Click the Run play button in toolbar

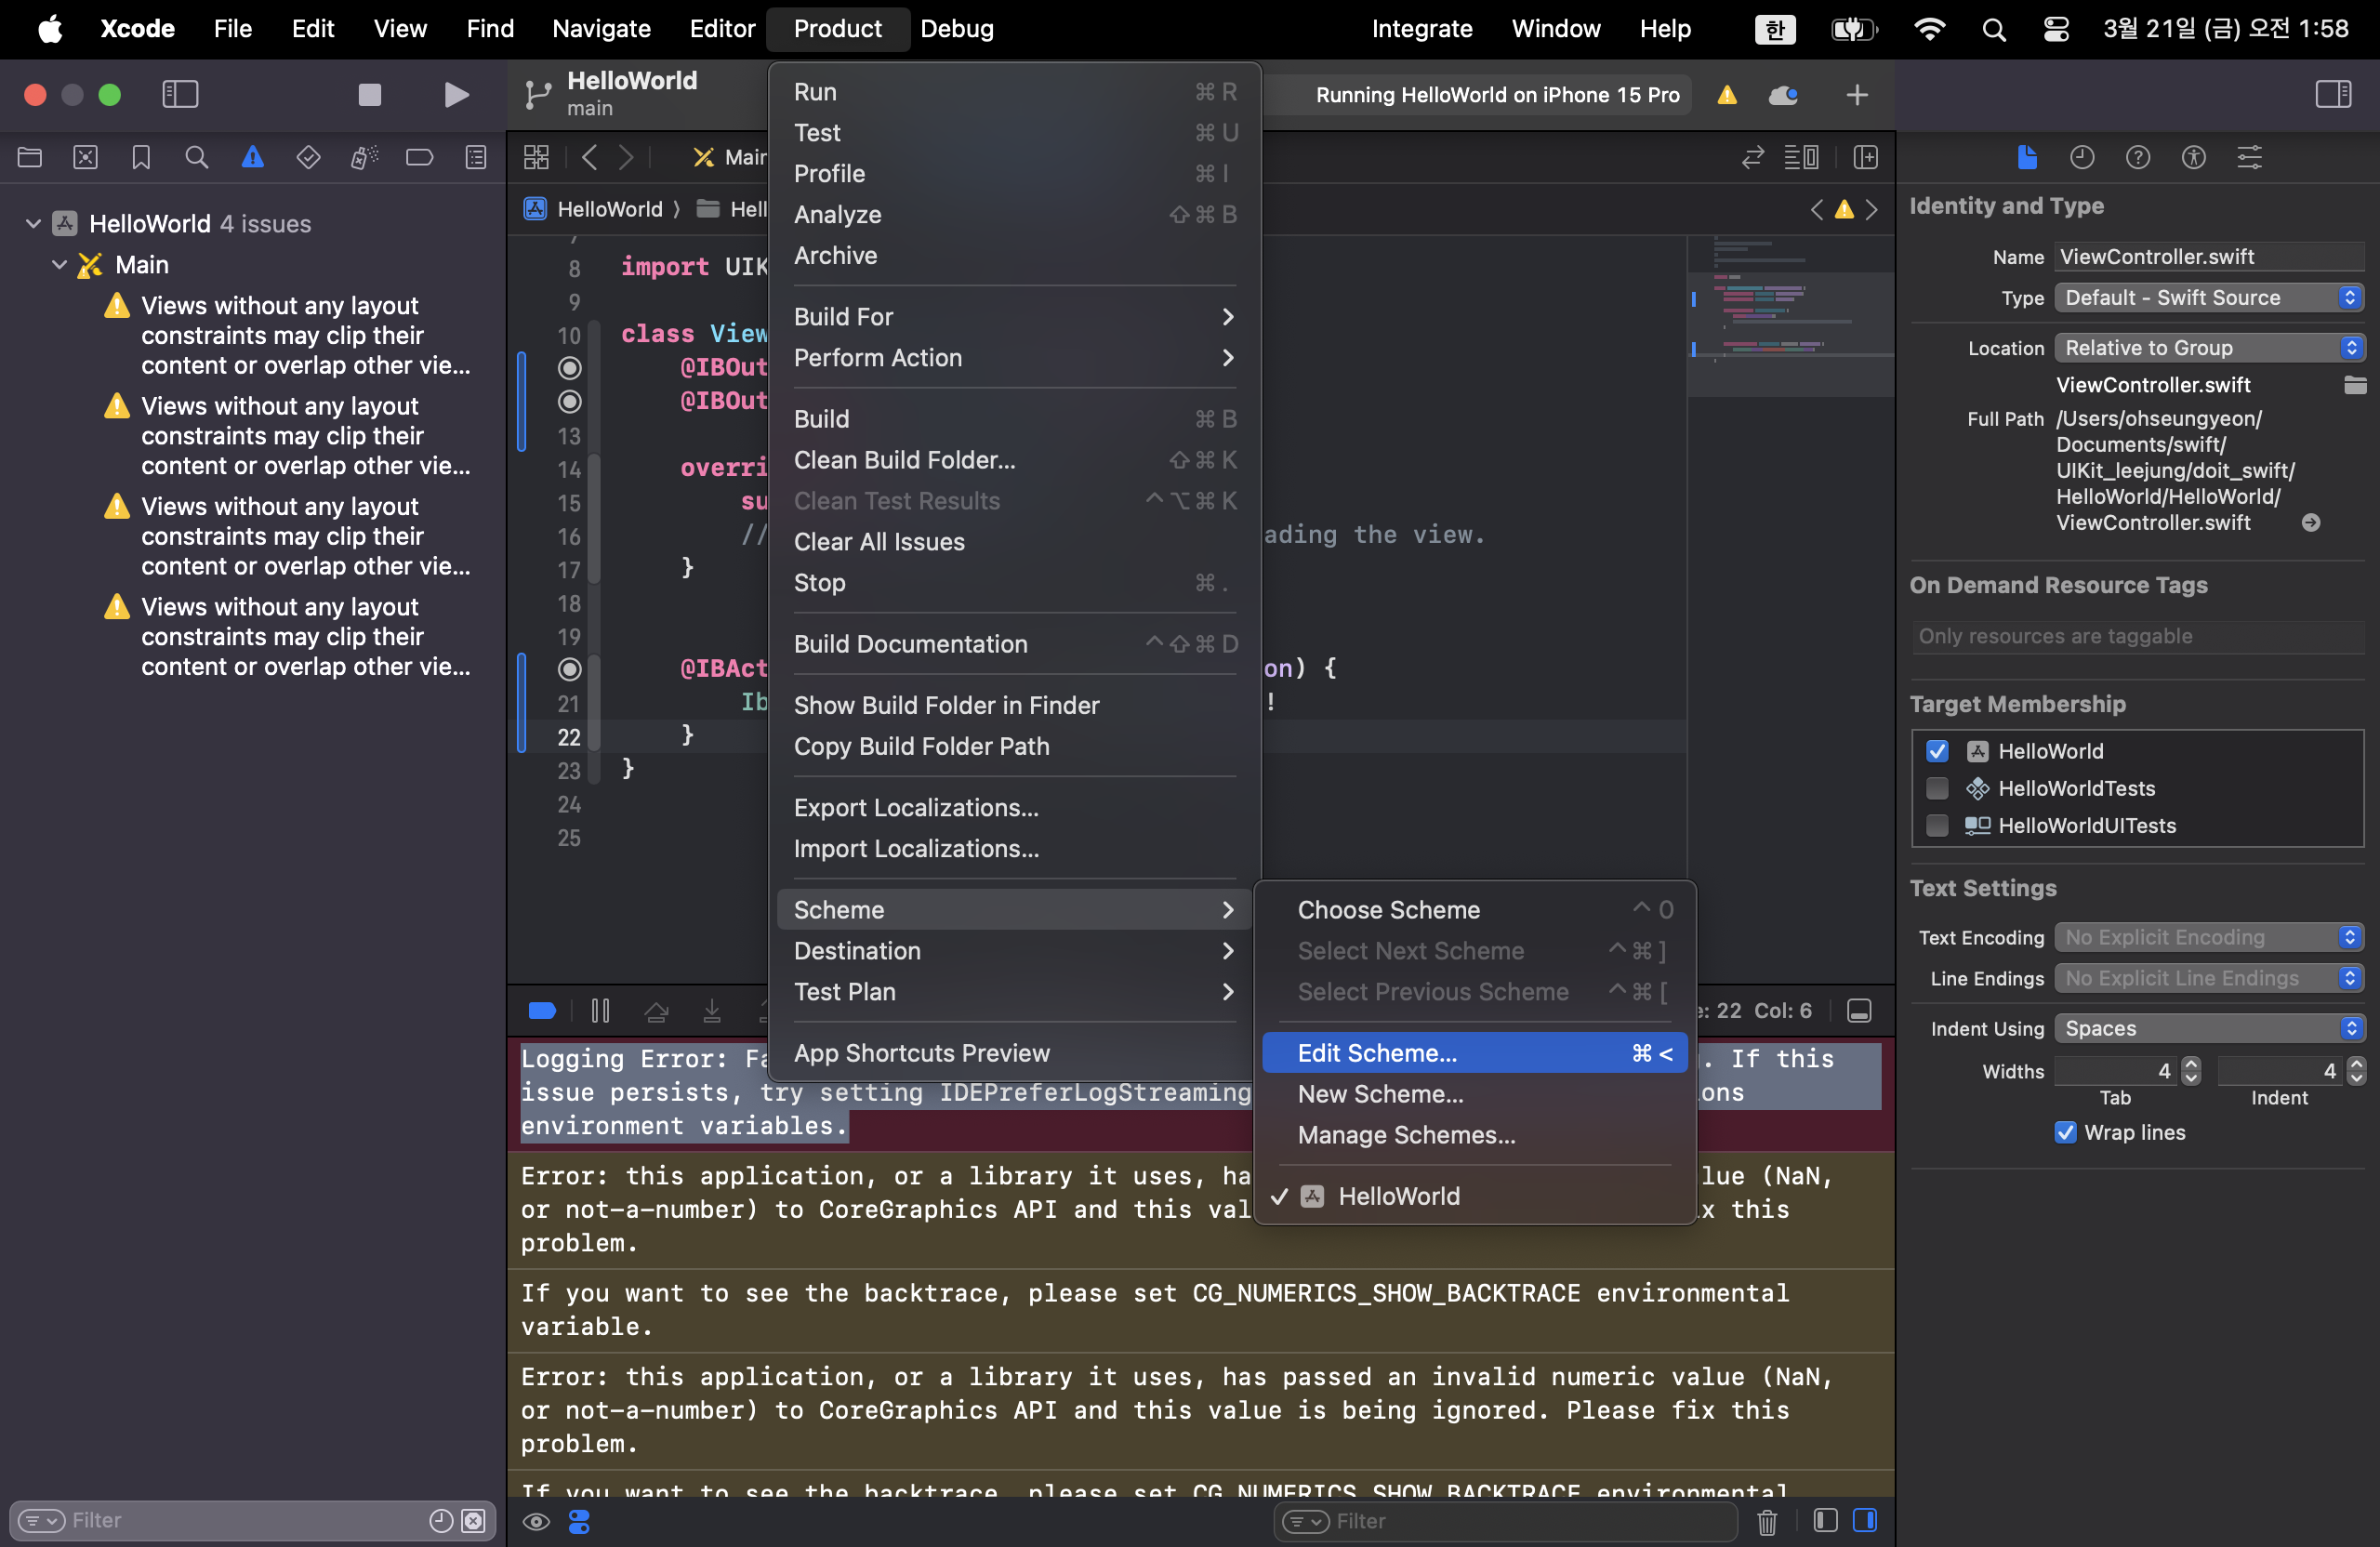pos(456,94)
